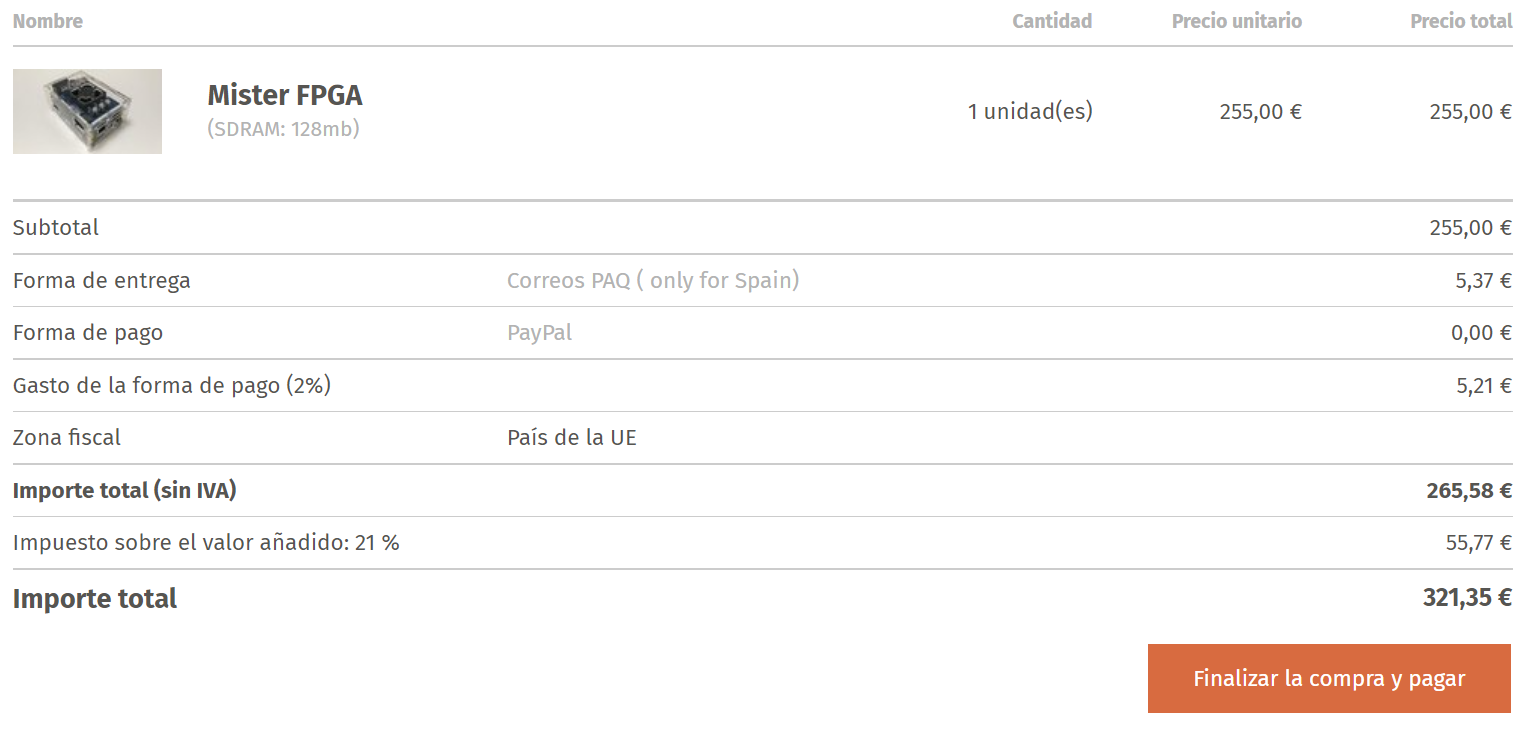The width and height of the screenshot is (1540, 745).
Task: Click the 1 unidad(es) quantity text
Action: pos(1030,111)
